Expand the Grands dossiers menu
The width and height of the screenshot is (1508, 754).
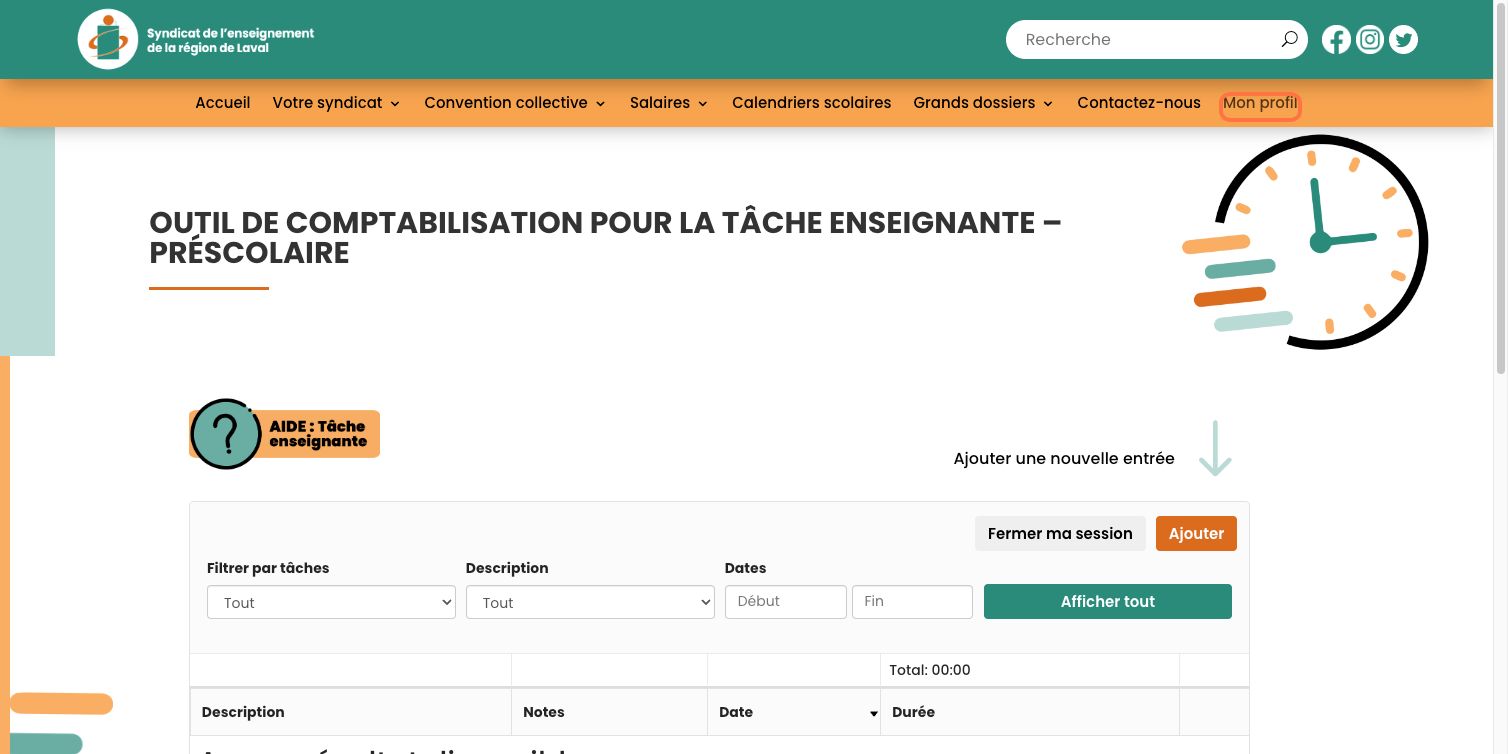pyautogui.click(x=982, y=103)
